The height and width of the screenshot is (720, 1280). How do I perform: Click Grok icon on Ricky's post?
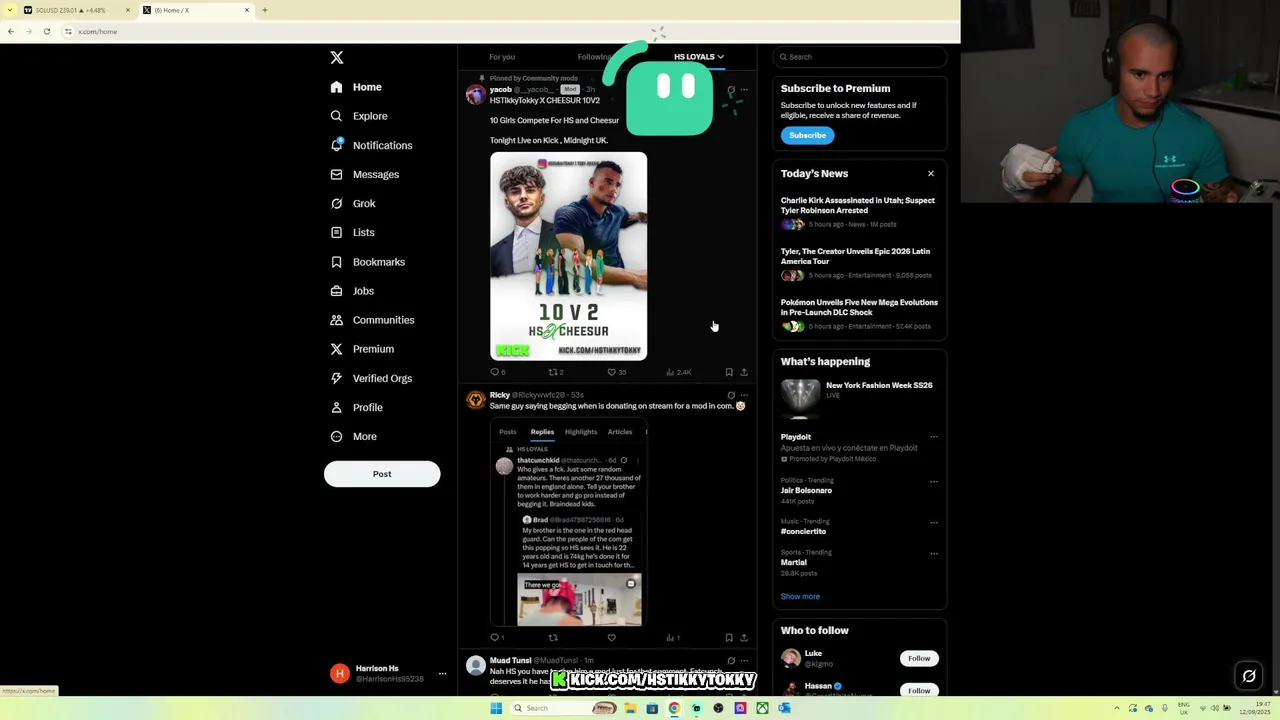pyautogui.click(x=731, y=395)
